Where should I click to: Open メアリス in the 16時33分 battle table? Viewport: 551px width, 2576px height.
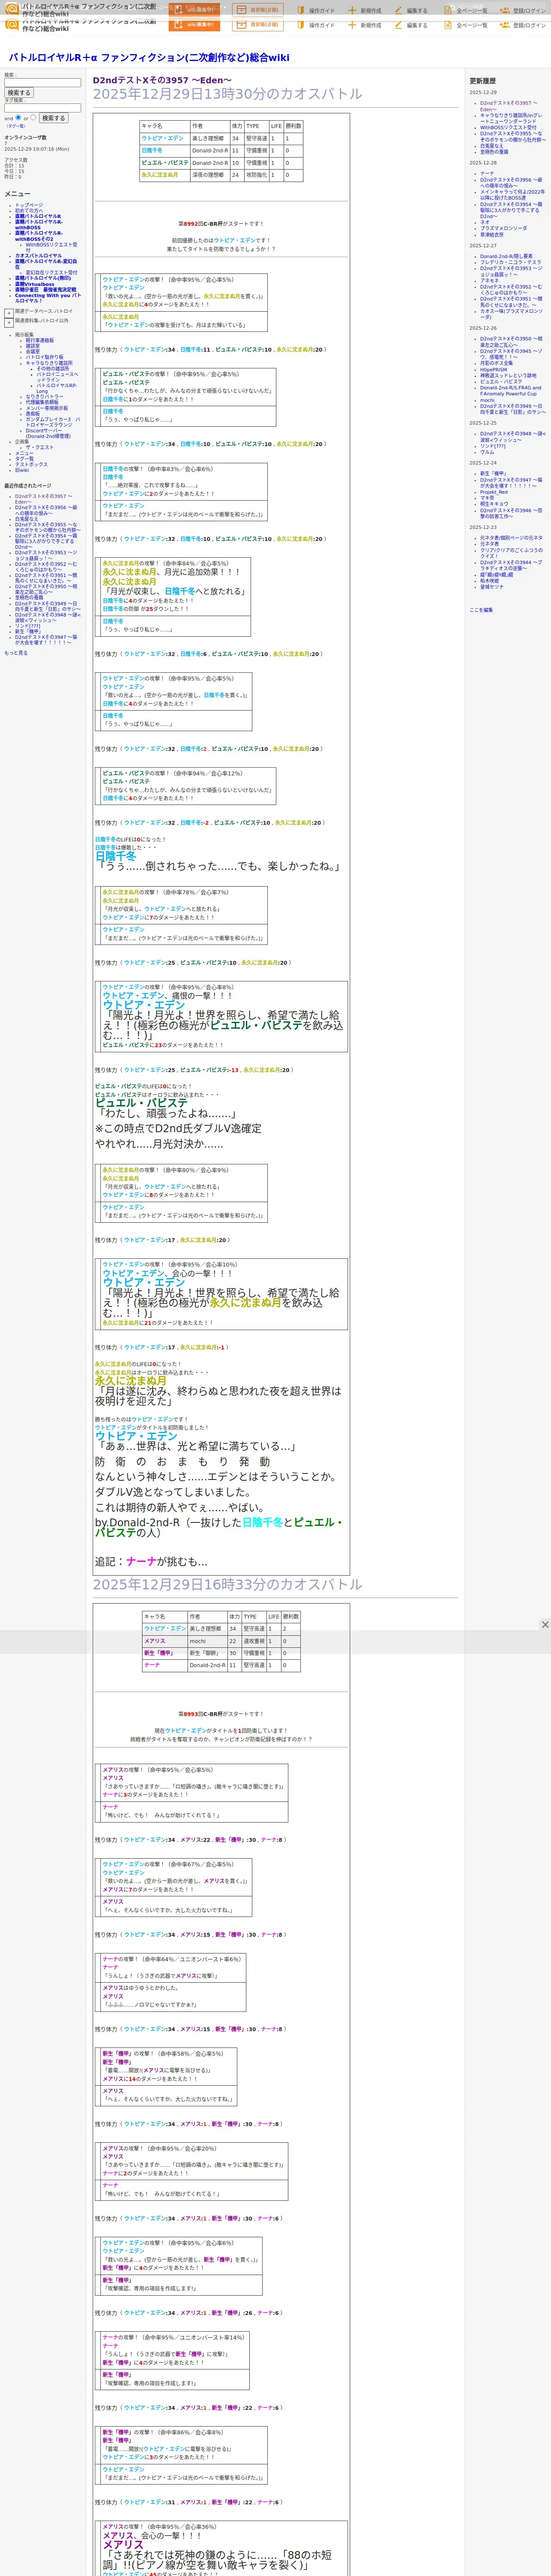(155, 1641)
